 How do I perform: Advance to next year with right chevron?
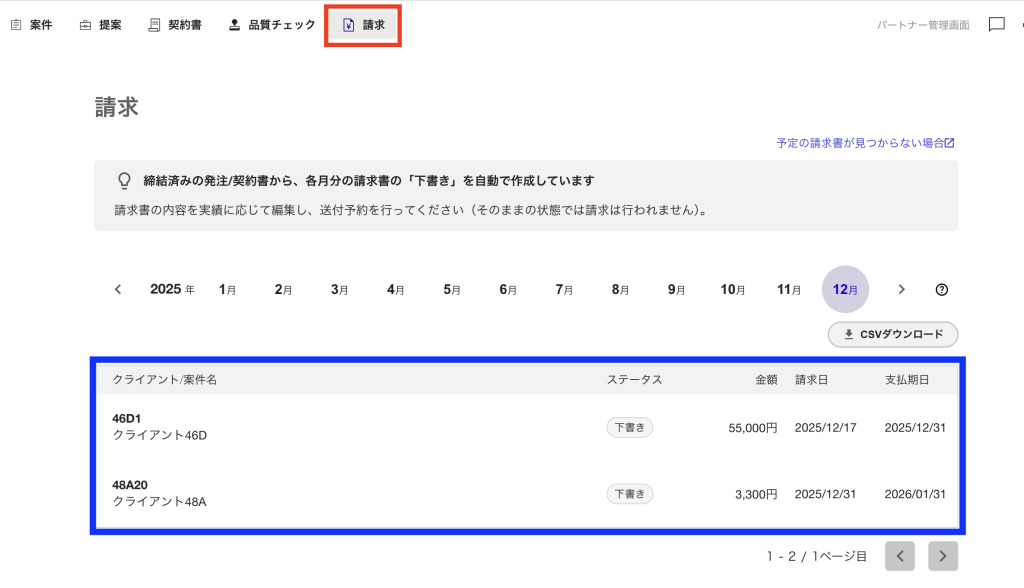(x=901, y=290)
